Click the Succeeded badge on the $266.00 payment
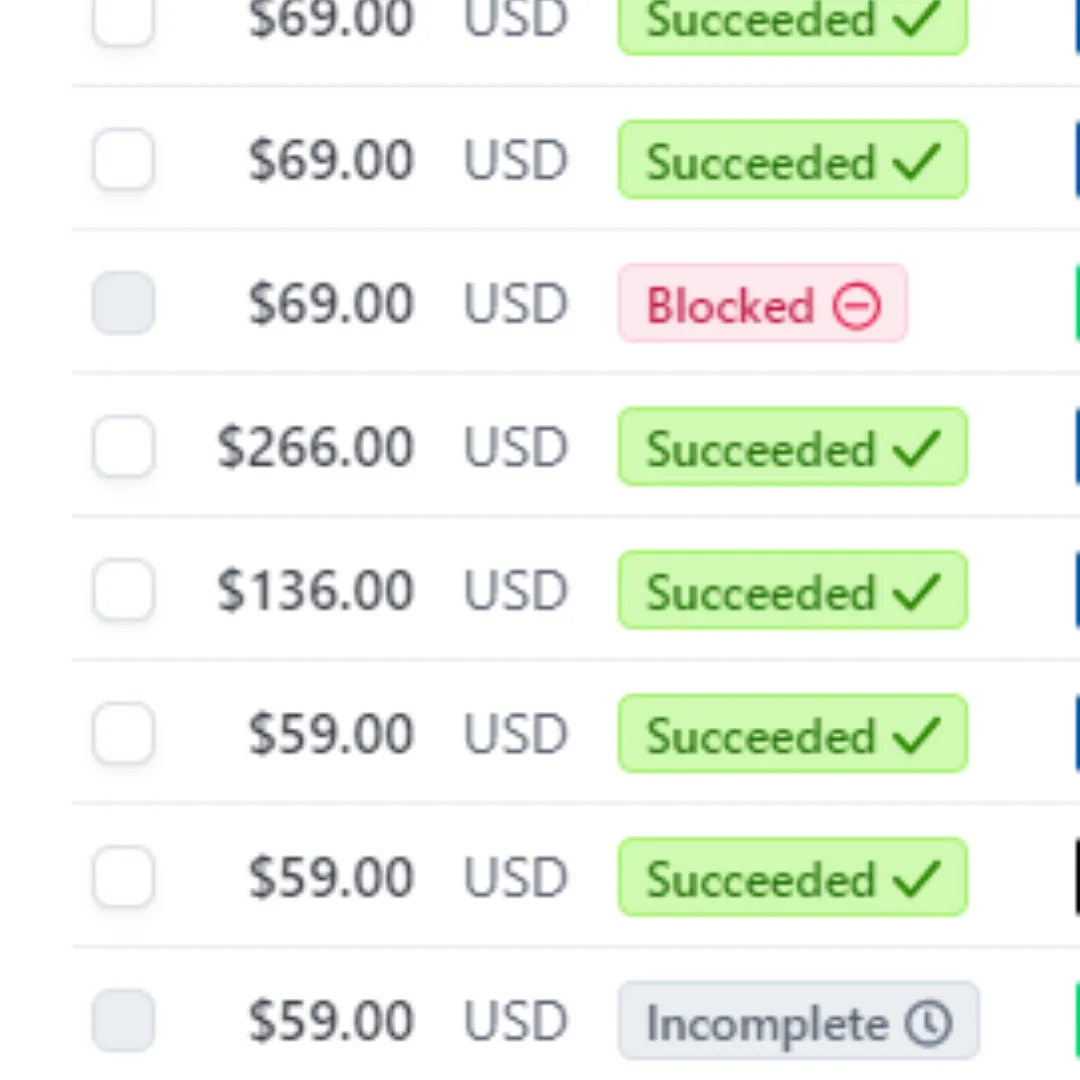This screenshot has height=1080, width=1080. pos(793,446)
